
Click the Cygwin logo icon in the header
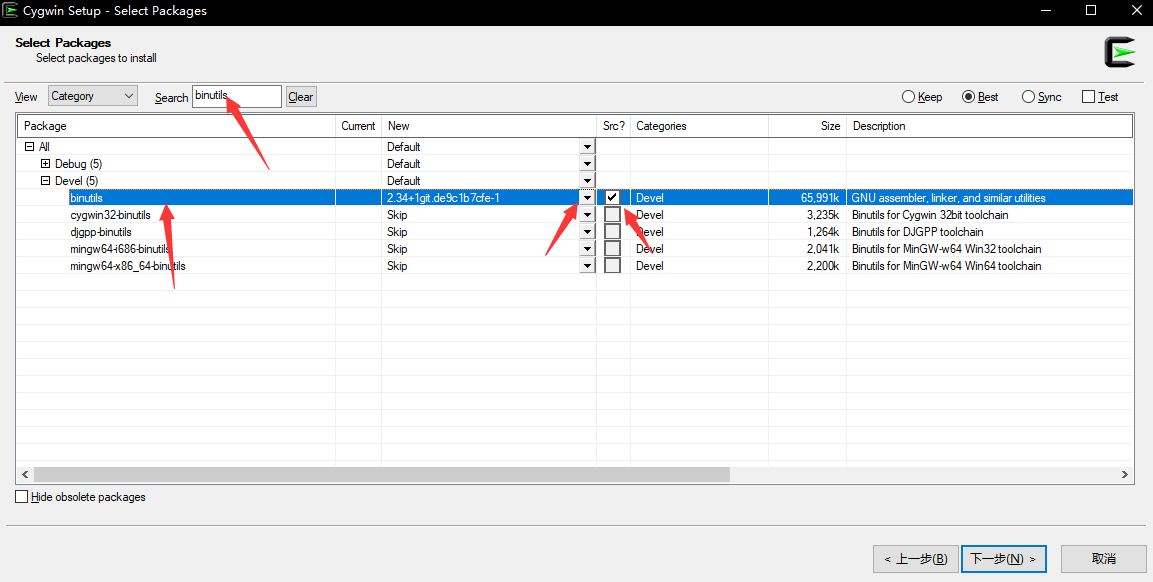(x=1120, y=52)
